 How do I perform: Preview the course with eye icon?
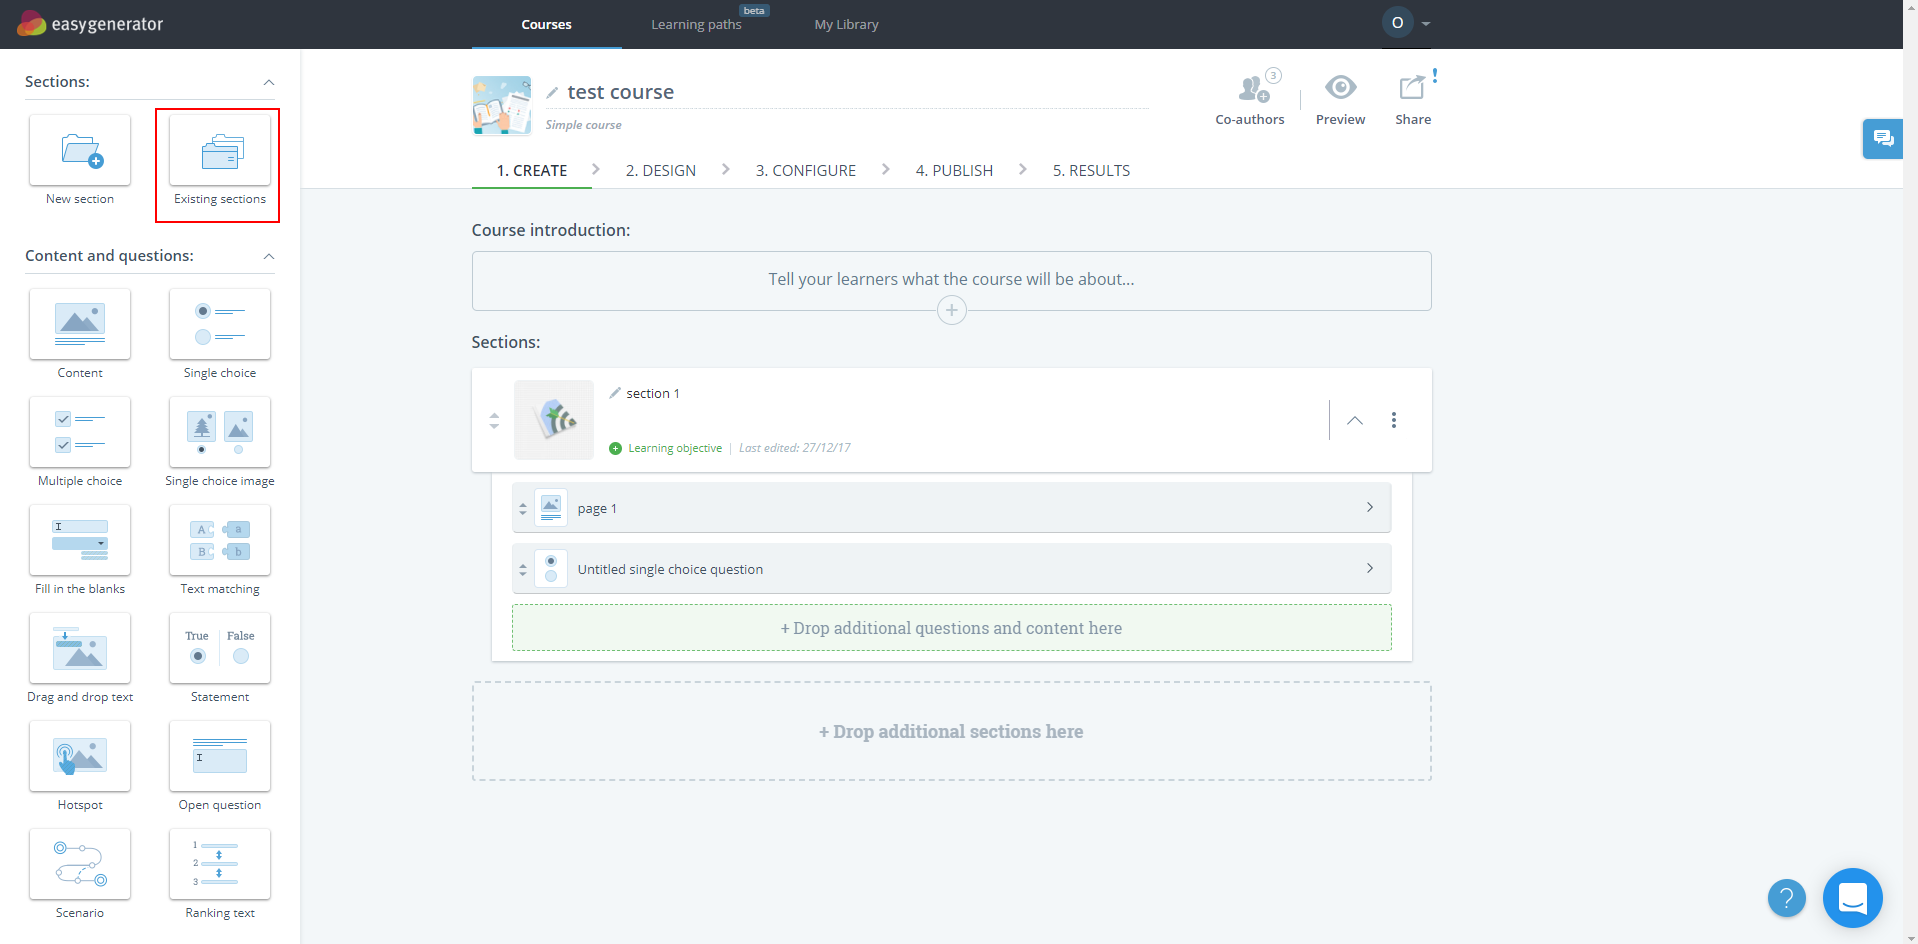point(1340,88)
